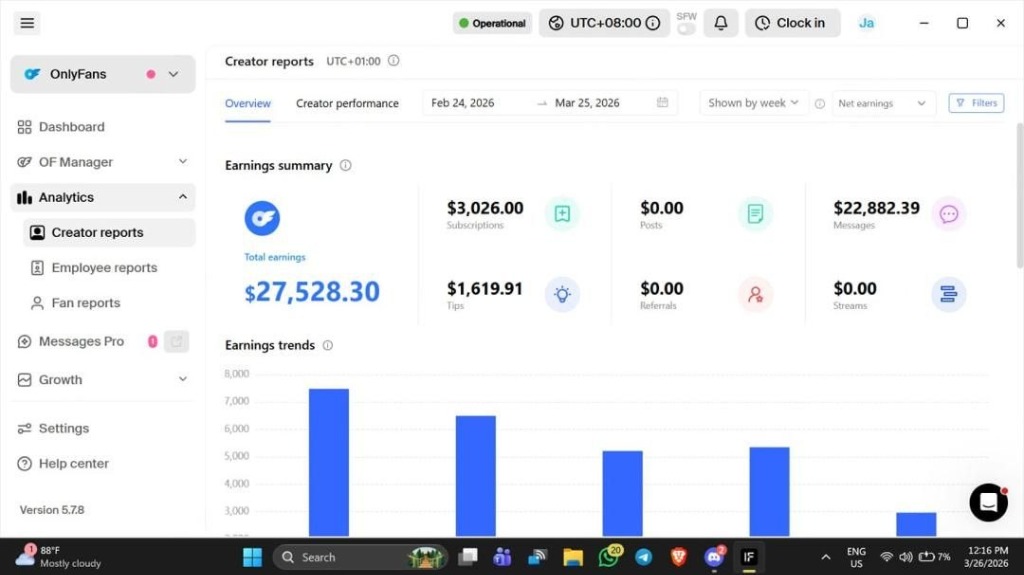Switch to the Overview tab
Screen dimensions: 1024x575
tap(248, 103)
